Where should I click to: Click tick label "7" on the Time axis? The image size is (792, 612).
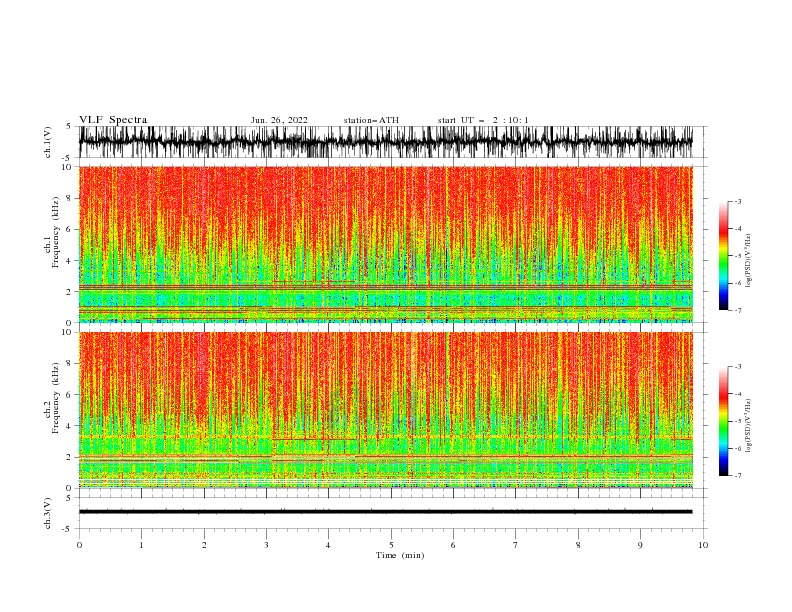coord(516,545)
